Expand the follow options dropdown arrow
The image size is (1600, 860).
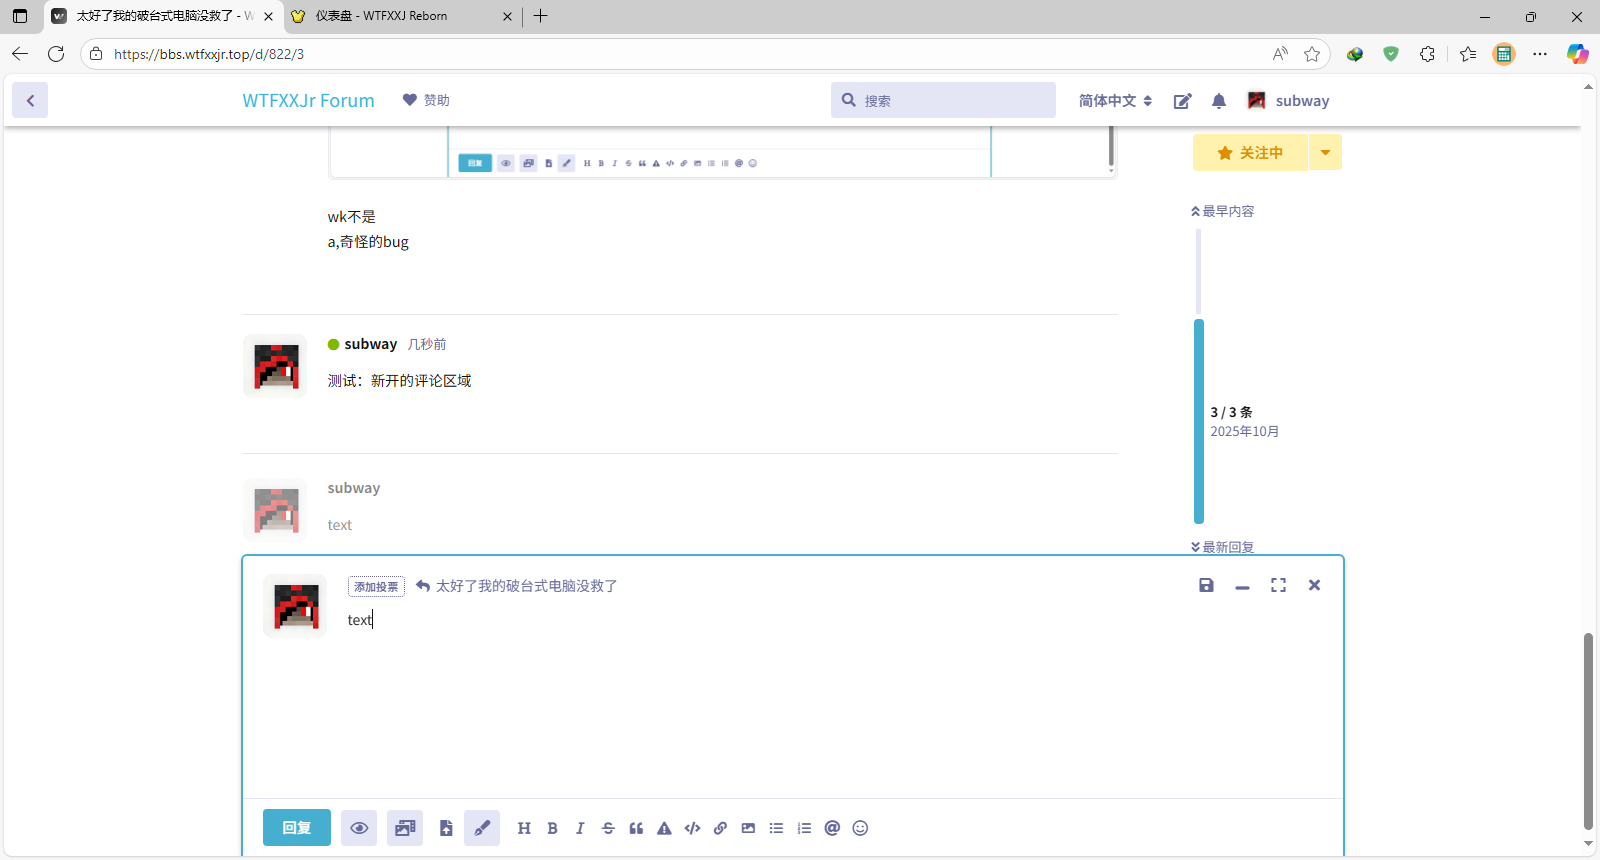click(1325, 153)
